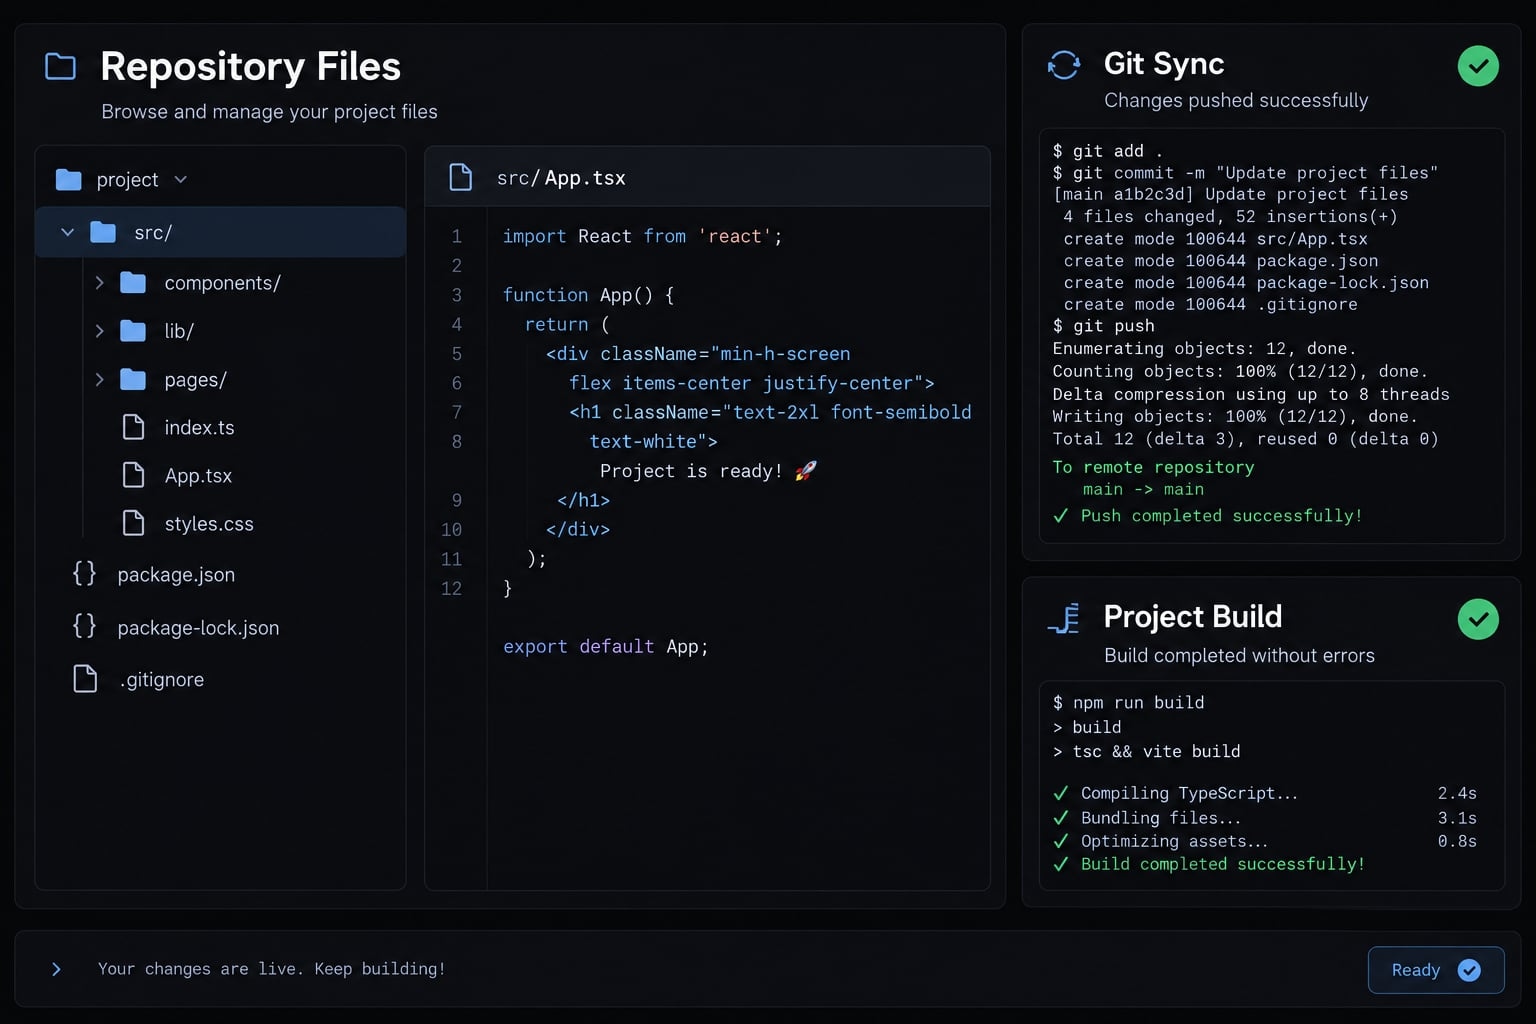Click the Repository Files folder icon in header
1536x1024 pixels.
[61, 67]
